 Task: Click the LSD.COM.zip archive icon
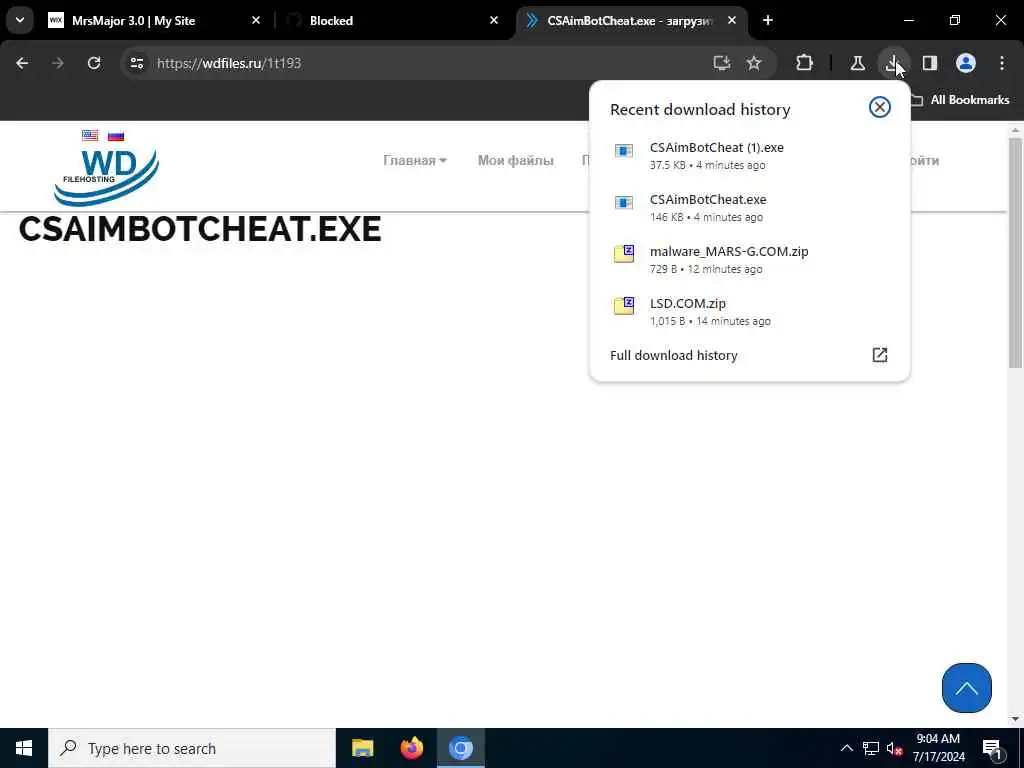coord(624,306)
